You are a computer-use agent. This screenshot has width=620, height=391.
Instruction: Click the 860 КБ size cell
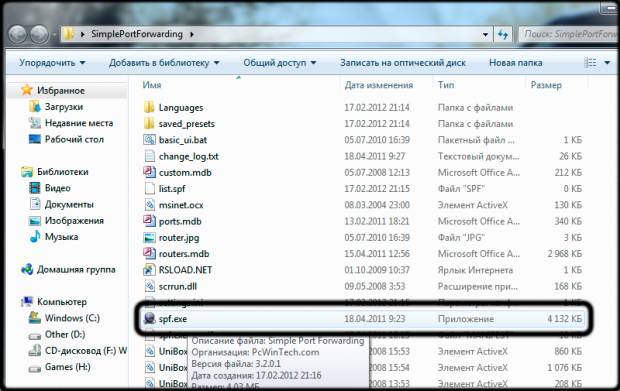point(568,351)
